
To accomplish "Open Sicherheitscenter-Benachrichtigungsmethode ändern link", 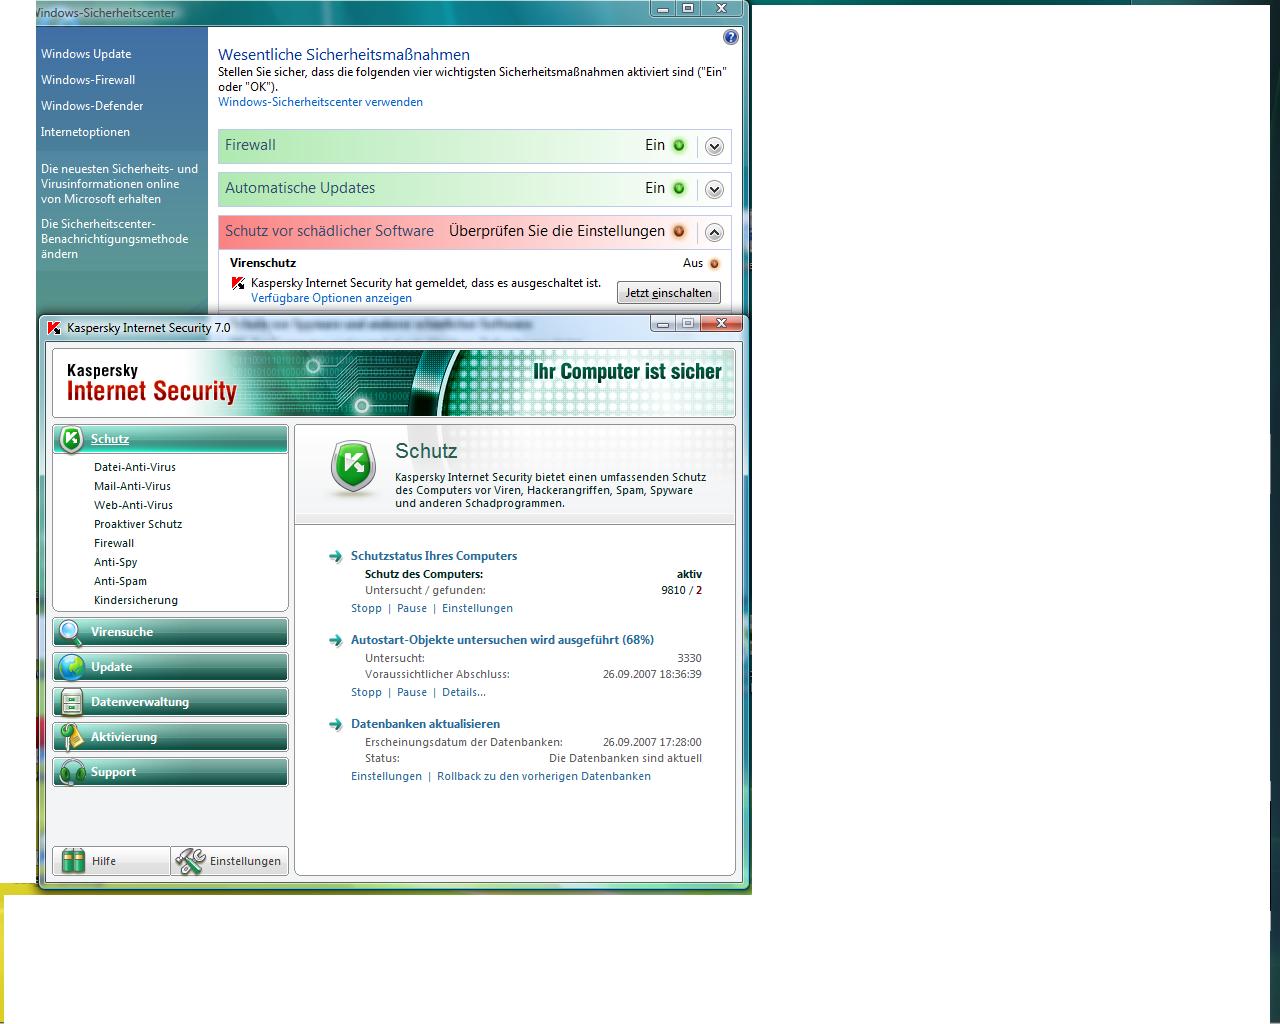I will click(114, 239).
